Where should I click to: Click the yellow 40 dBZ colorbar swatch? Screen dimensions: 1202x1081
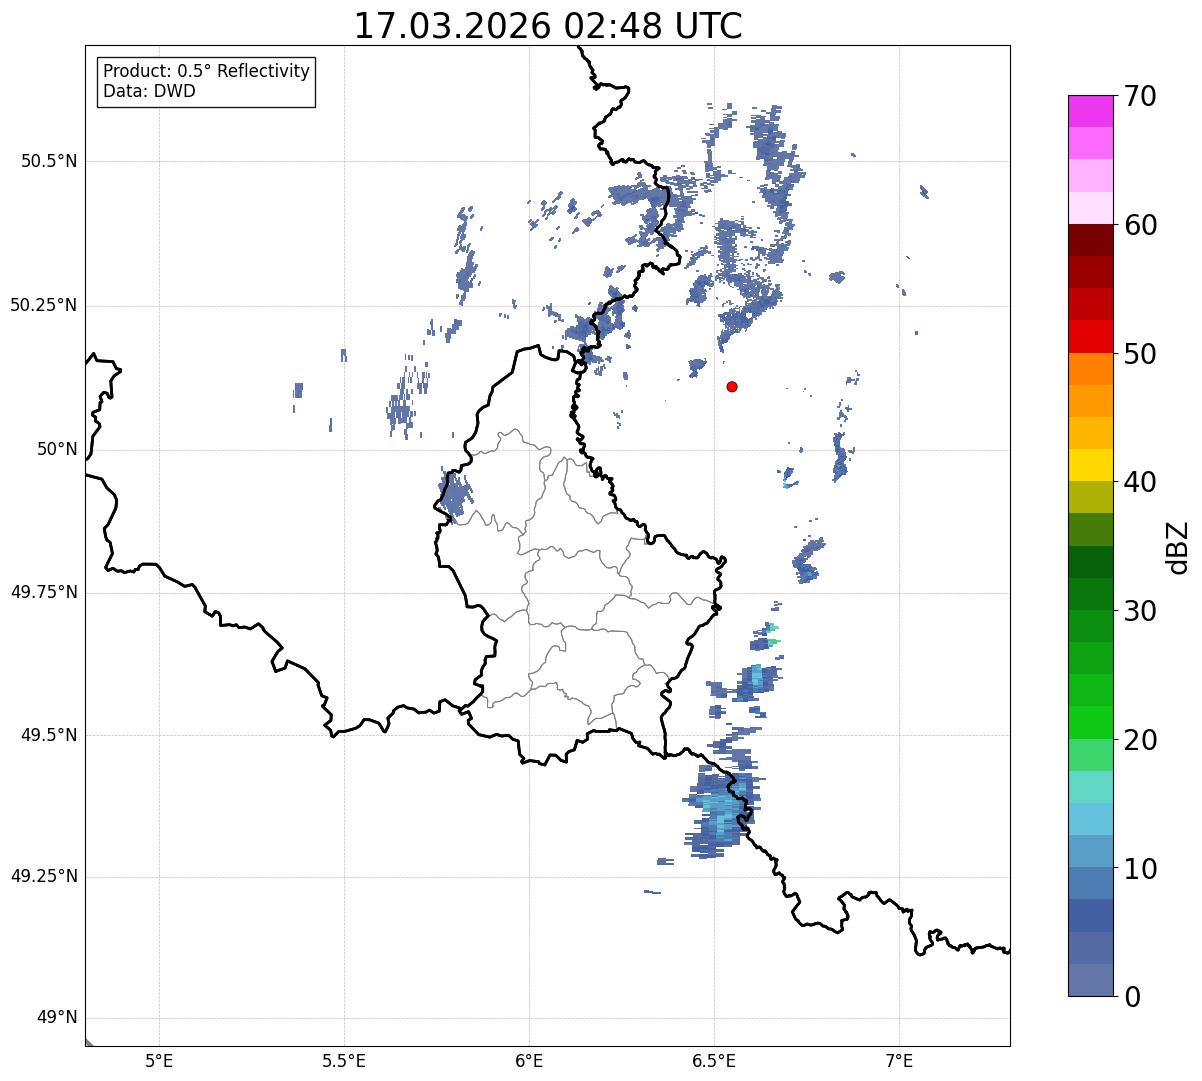(x=1090, y=465)
